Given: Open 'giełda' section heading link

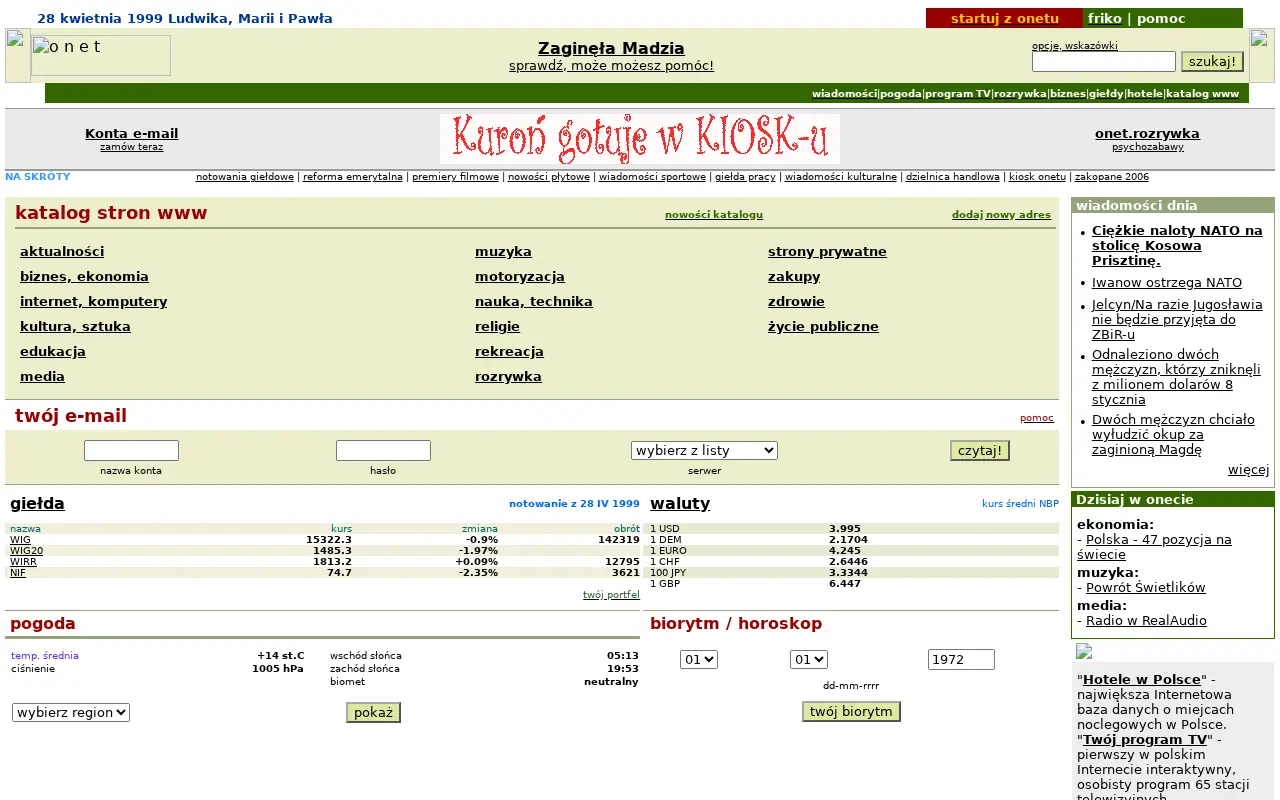Looking at the screenshot, I should pyautogui.click(x=37, y=503).
